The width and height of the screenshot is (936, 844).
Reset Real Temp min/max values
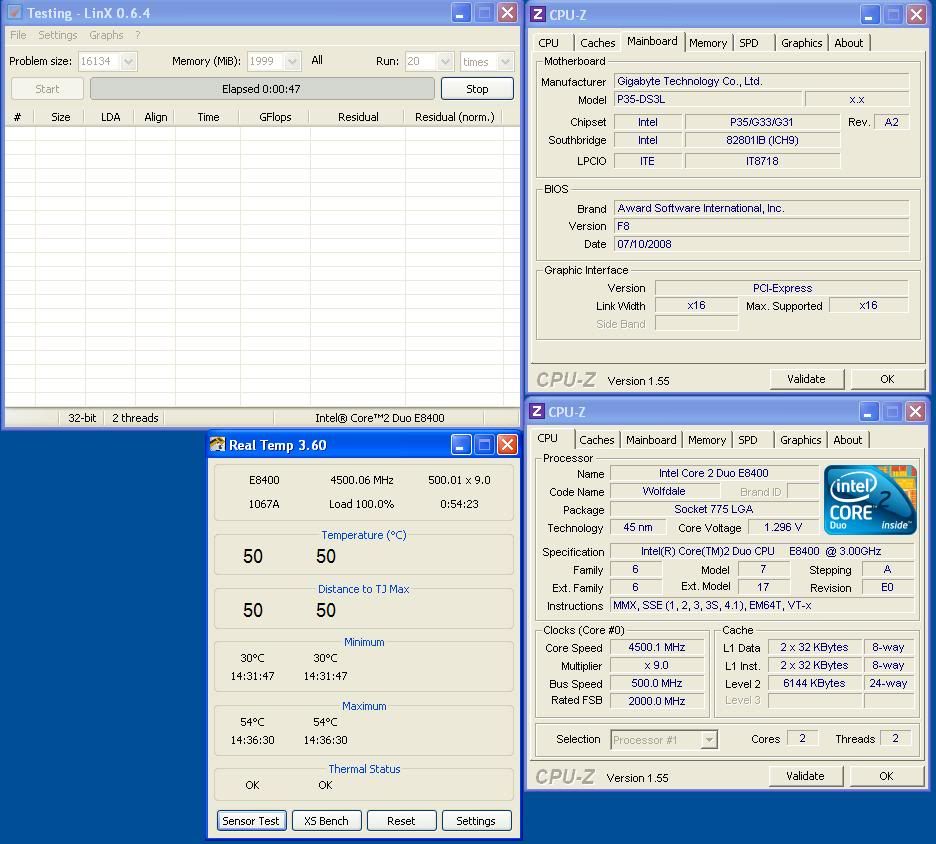point(401,821)
